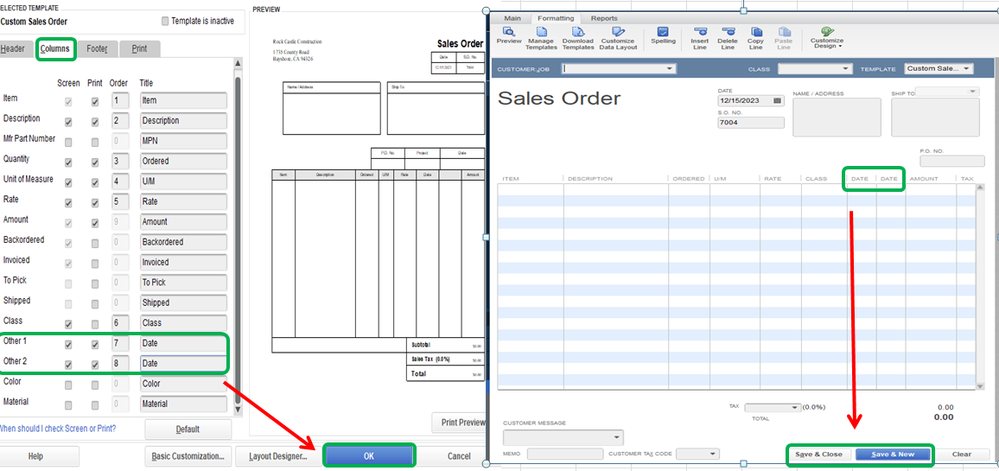
Task: Click the Delete Line icon
Action: [x=728, y=31]
